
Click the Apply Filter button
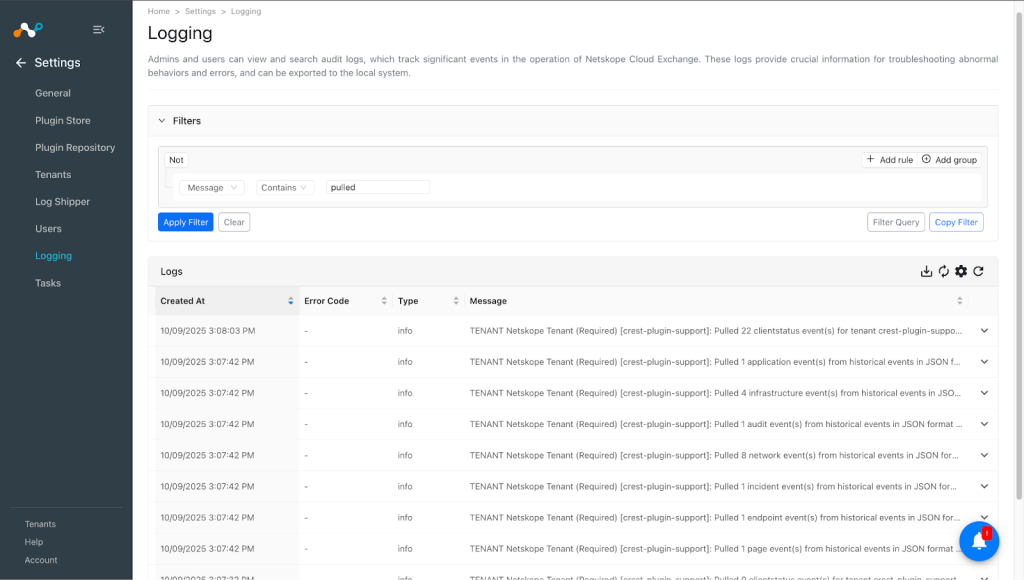[185, 222]
